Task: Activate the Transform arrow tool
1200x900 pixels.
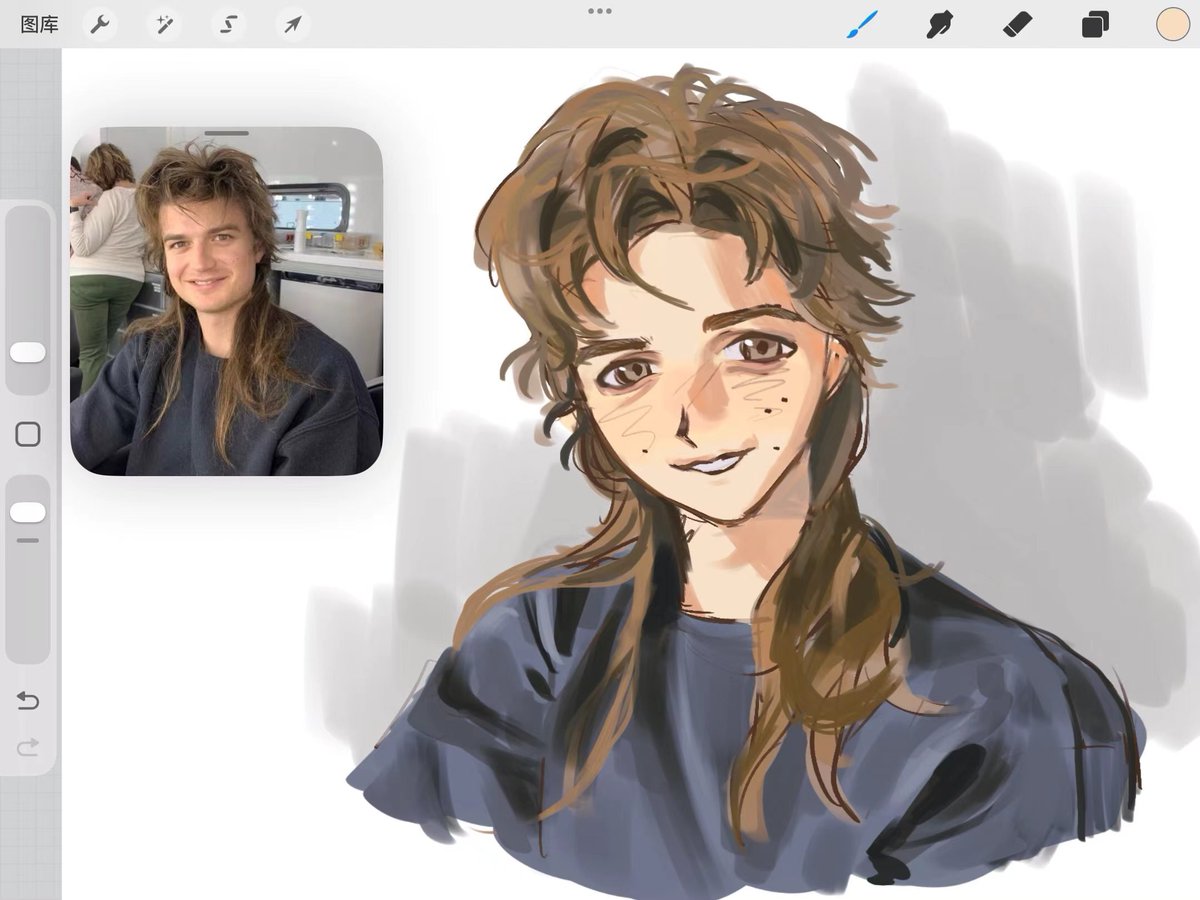Action: tap(292, 24)
